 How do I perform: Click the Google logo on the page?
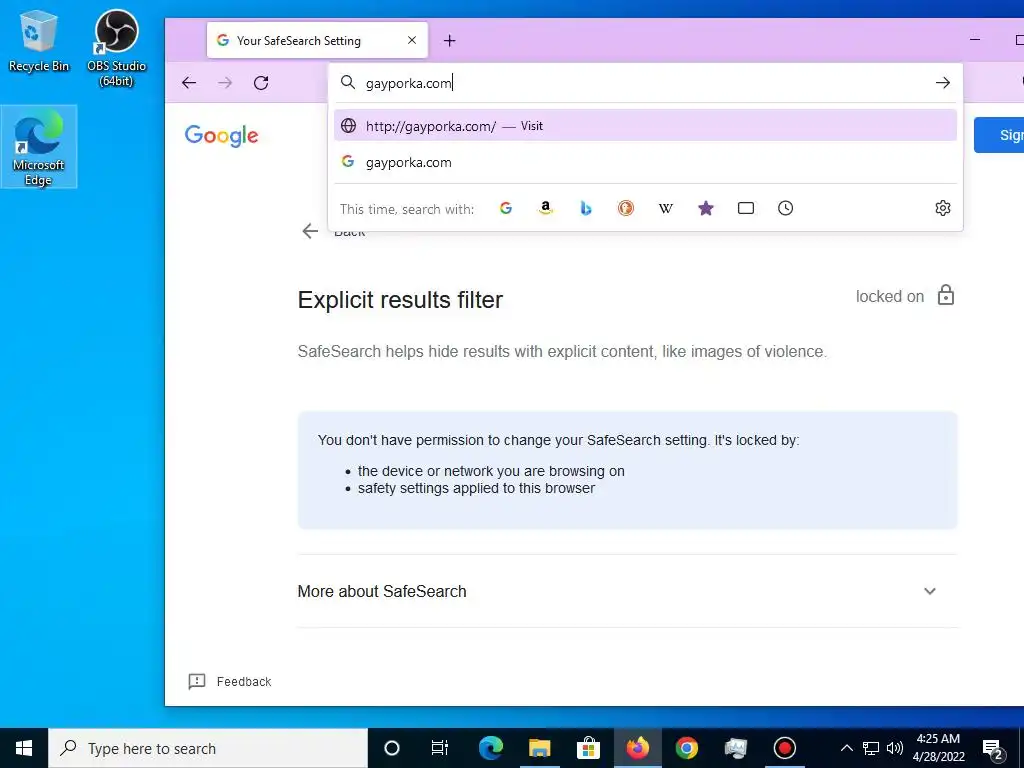click(x=221, y=136)
